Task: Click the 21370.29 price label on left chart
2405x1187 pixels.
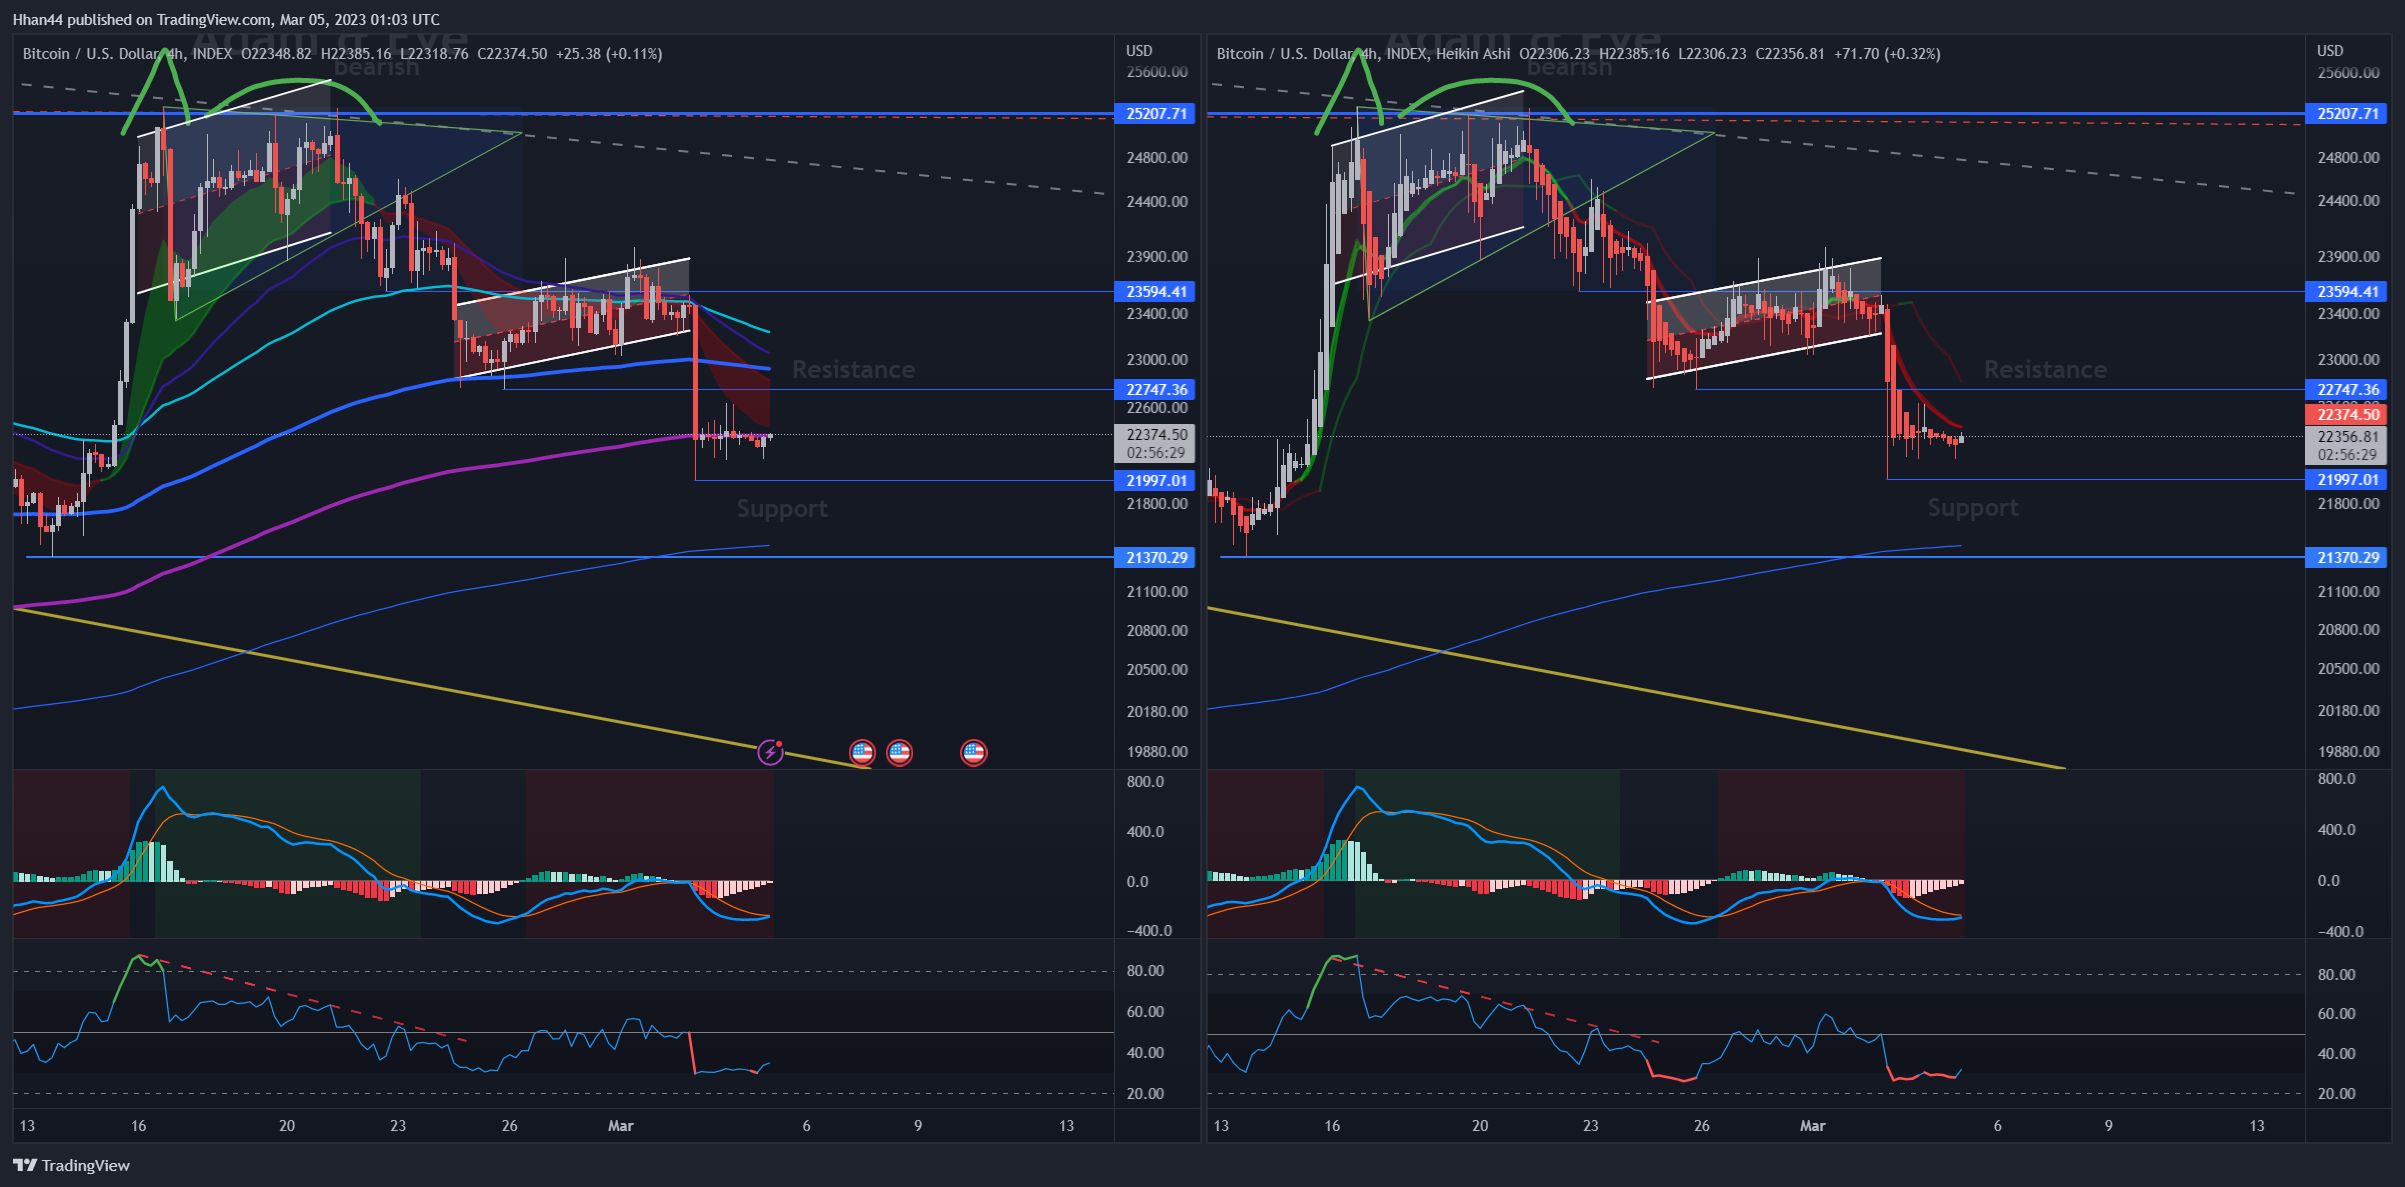Action: (1157, 558)
